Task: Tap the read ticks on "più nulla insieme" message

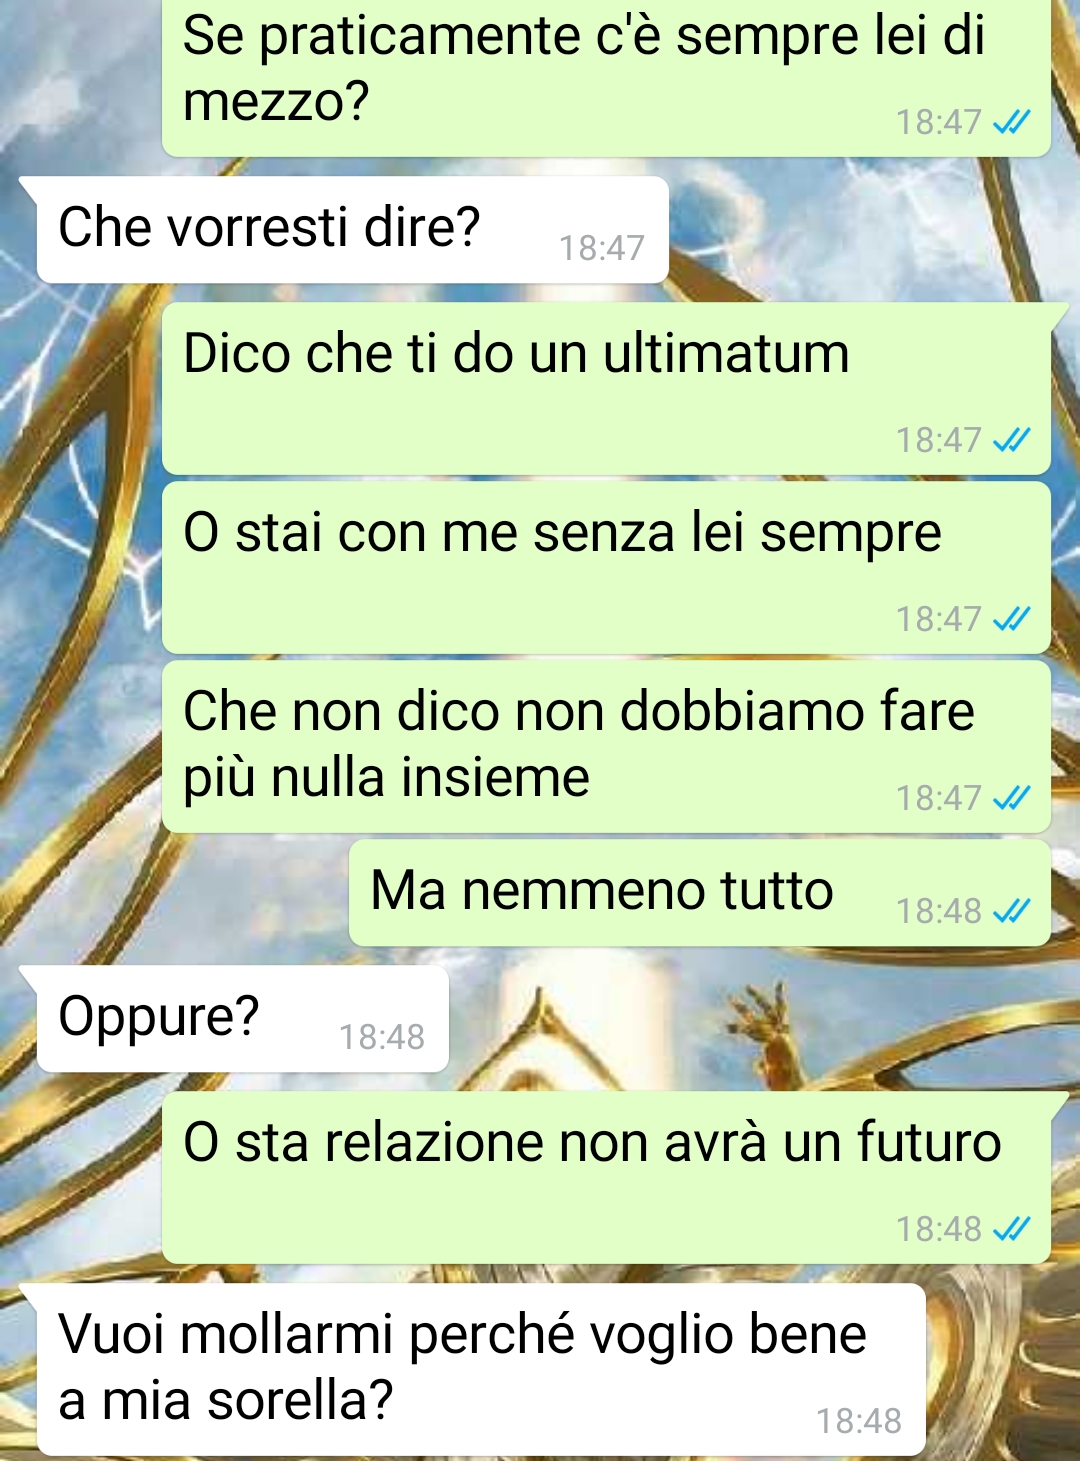Action: pyautogui.click(x=1011, y=798)
